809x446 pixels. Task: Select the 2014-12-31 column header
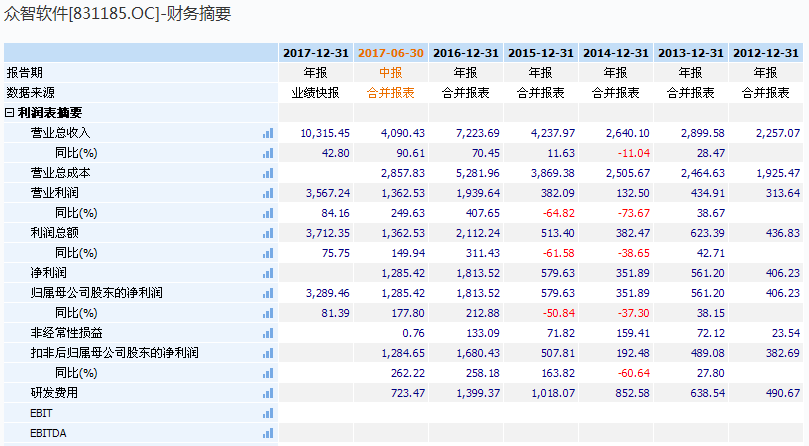point(616,53)
